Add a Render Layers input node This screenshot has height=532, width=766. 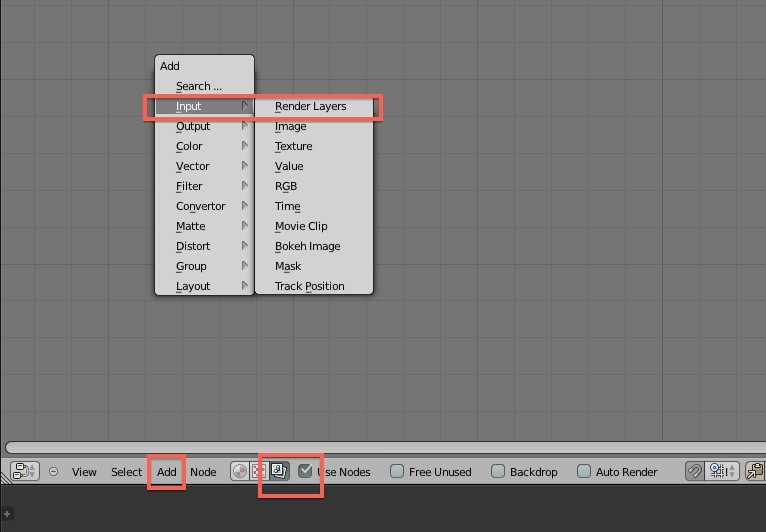click(314, 106)
